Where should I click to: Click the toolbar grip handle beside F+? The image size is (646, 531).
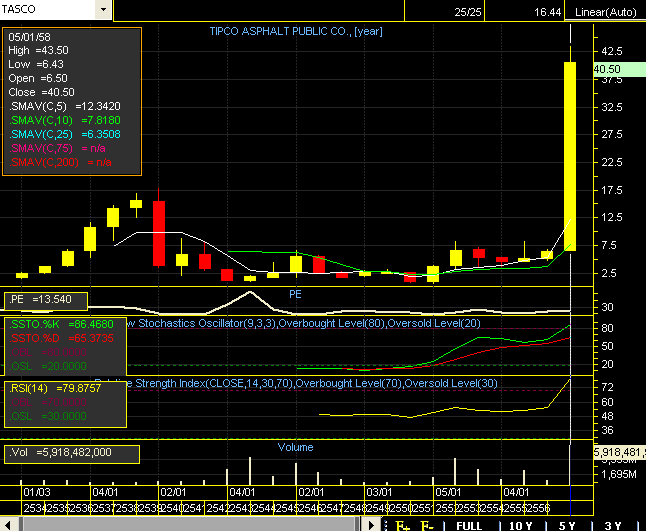[386, 525]
